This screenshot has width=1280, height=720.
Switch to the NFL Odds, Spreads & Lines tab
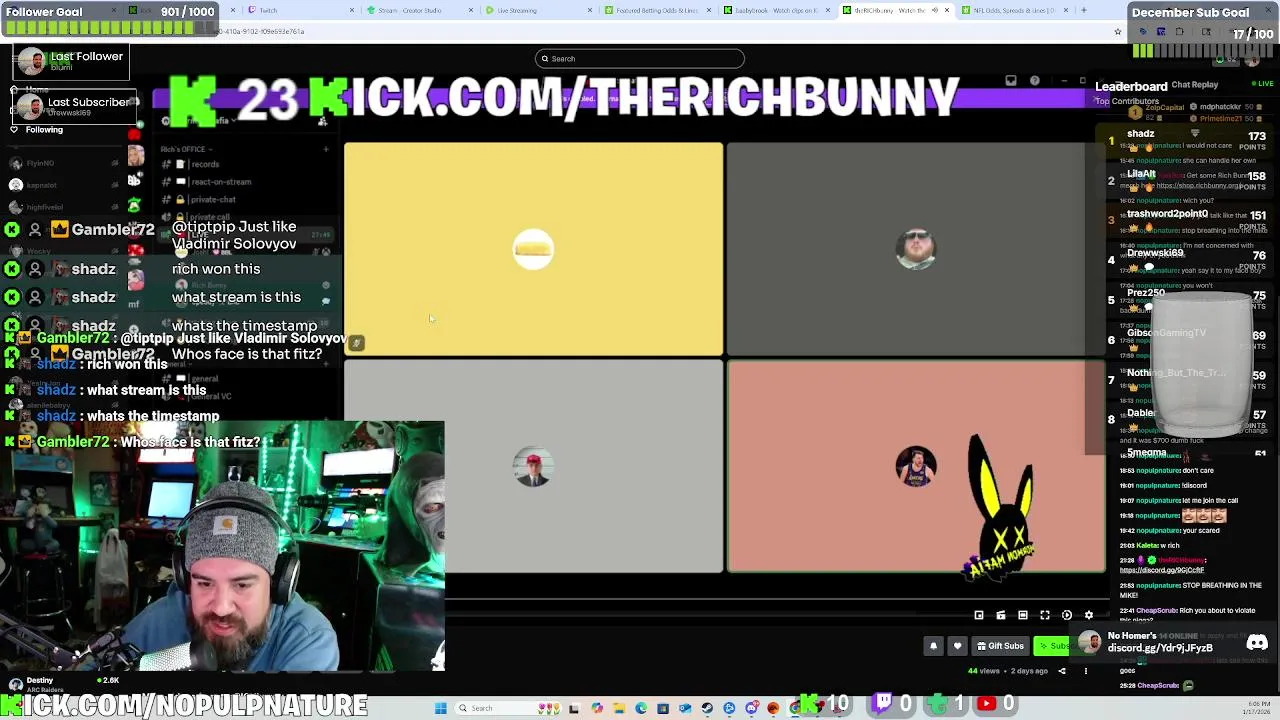tap(1012, 10)
